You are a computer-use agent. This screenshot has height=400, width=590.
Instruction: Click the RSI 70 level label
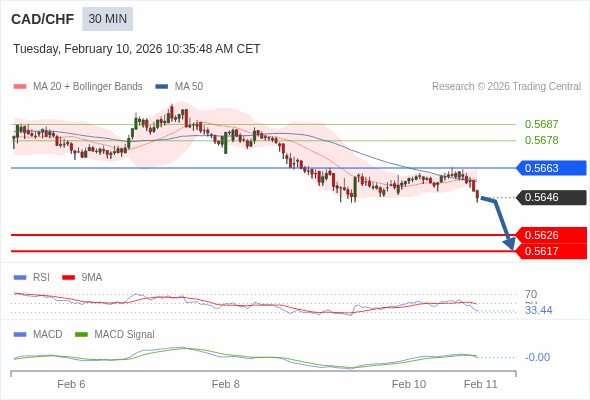pos(531,294)
